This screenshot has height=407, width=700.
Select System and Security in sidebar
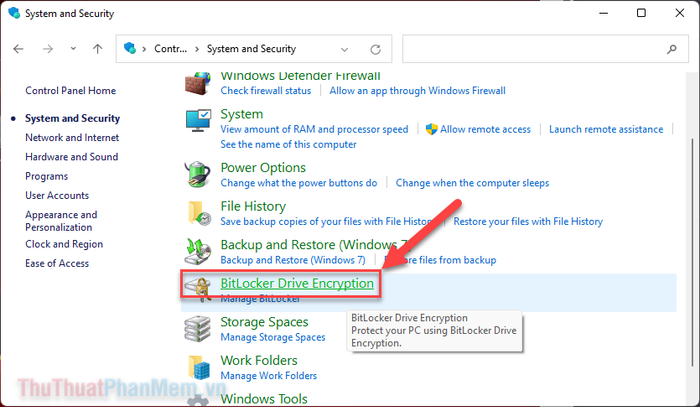[x=72, y=118]
